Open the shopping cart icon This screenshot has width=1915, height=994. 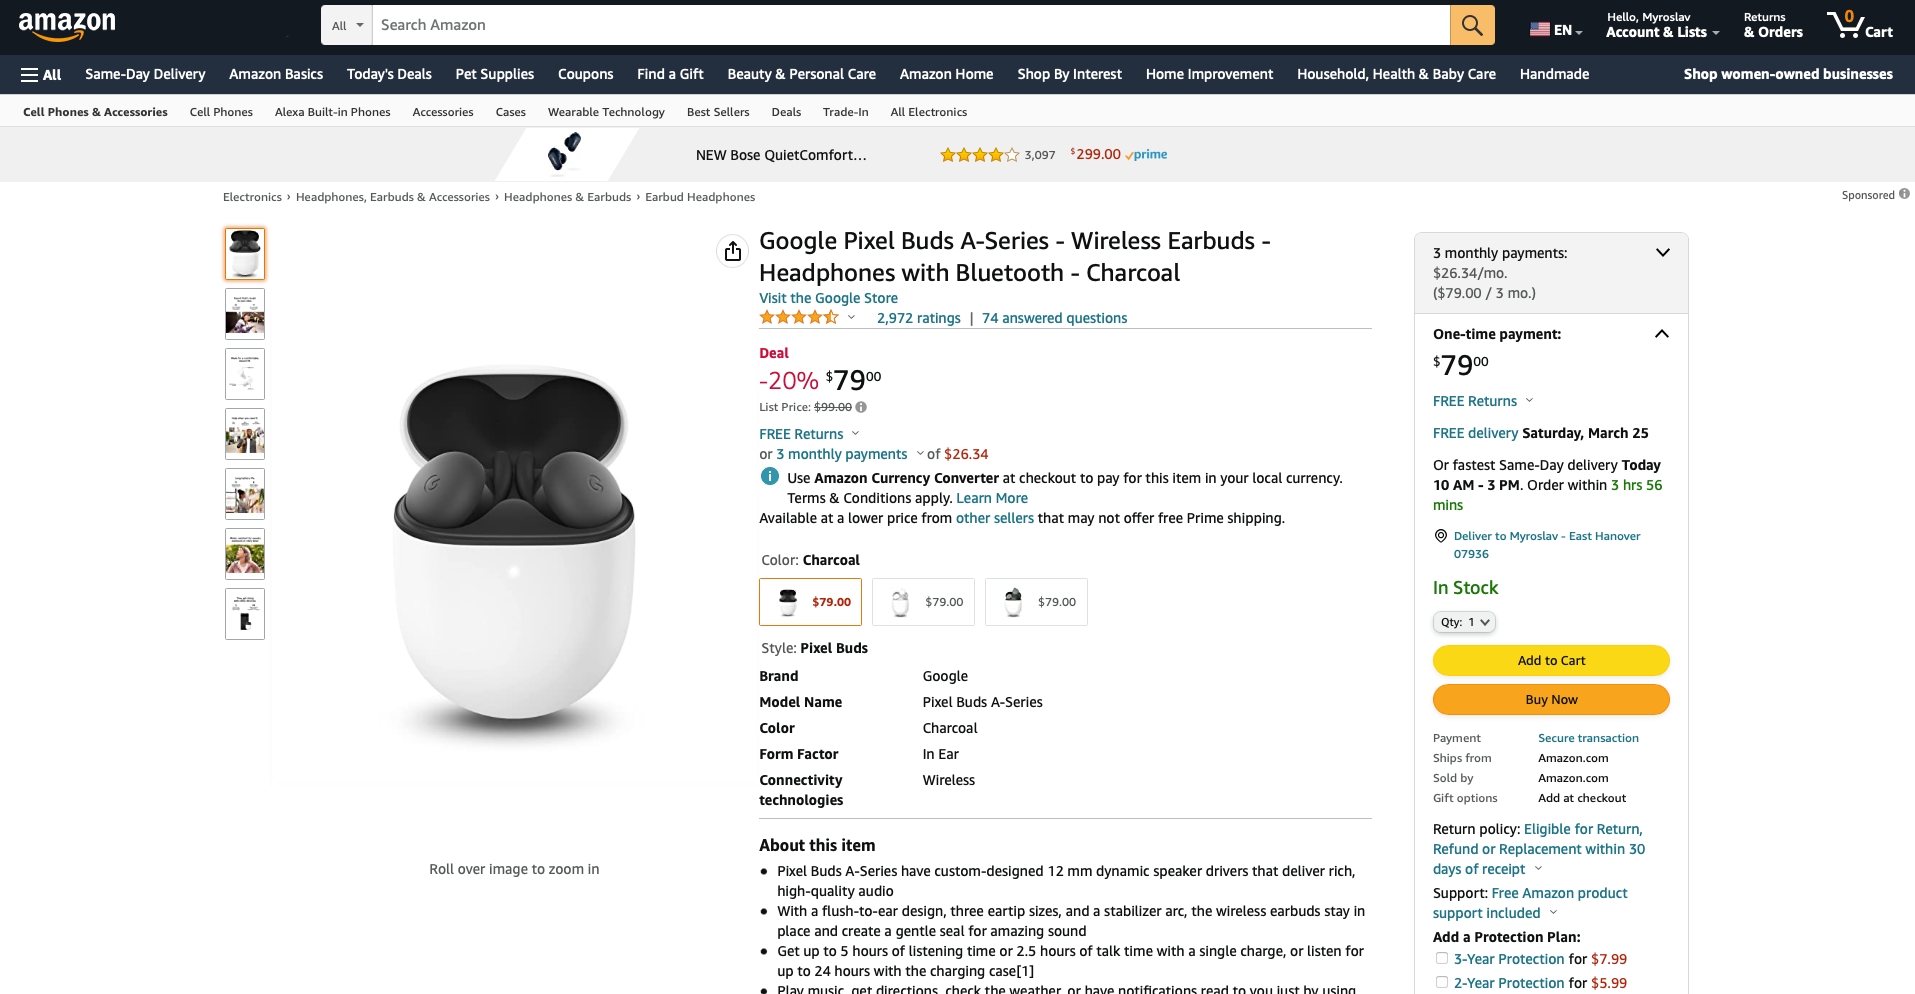1859,25
